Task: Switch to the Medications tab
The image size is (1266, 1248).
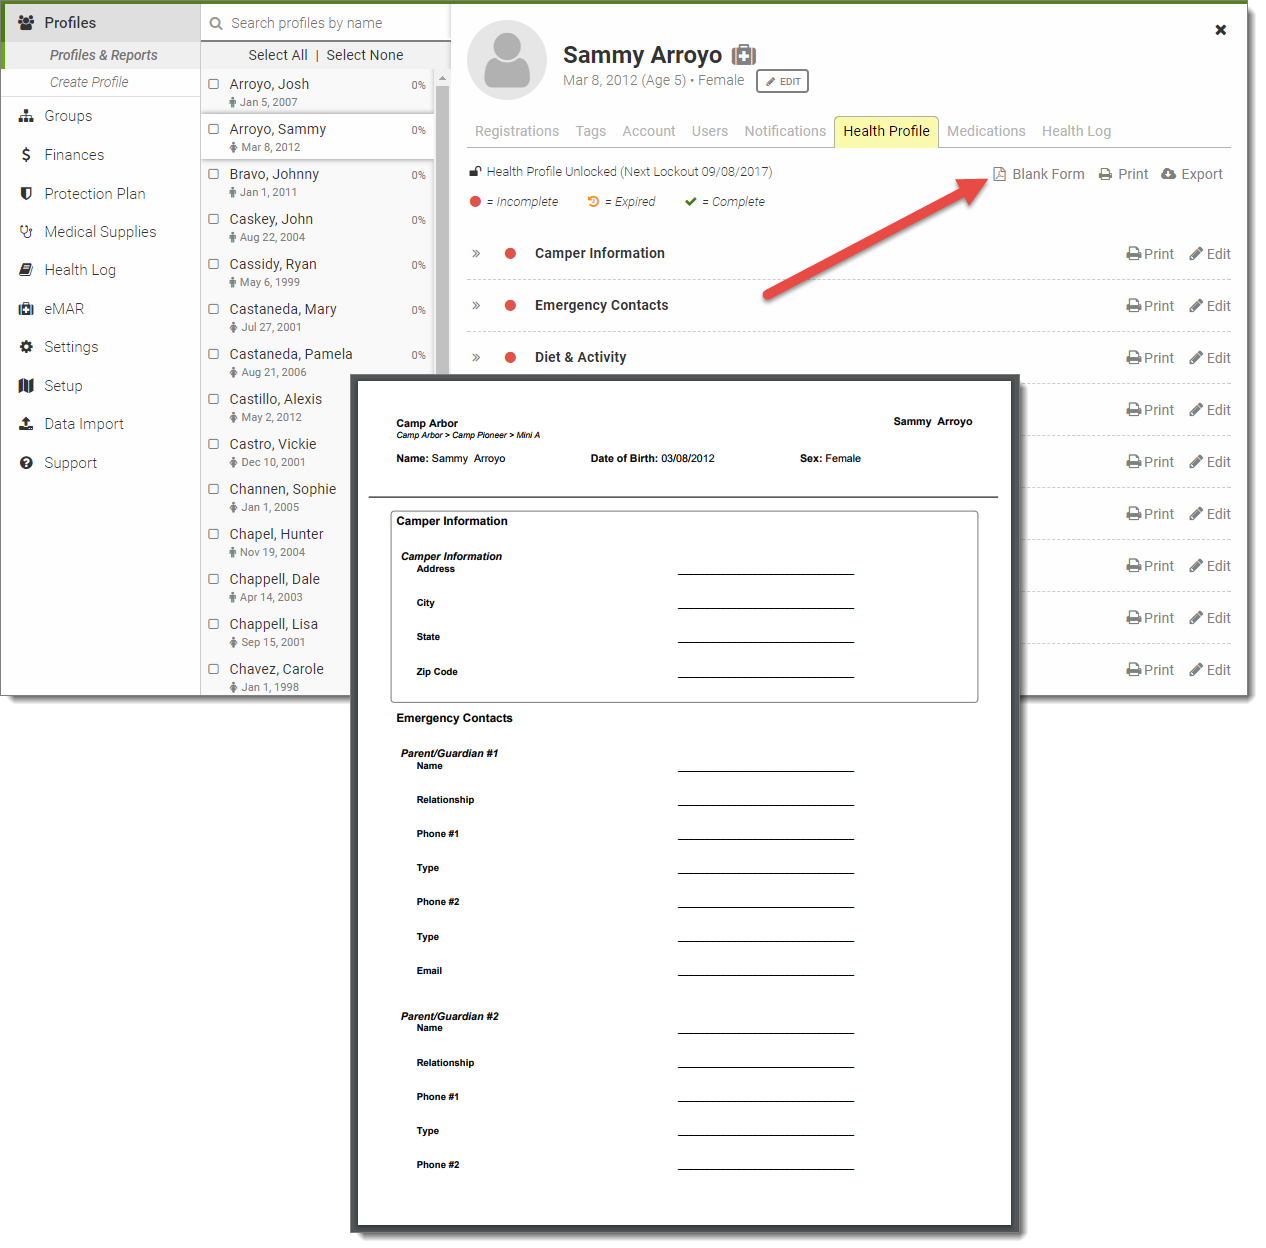Action: 985,131
